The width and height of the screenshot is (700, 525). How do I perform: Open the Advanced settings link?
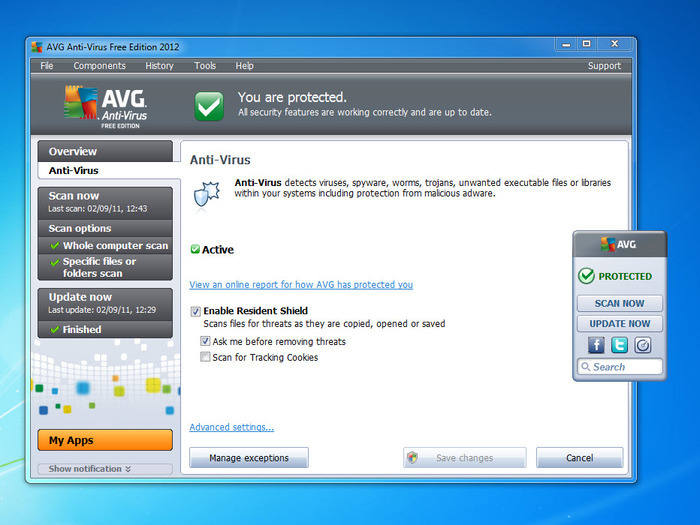pos(231,427)
